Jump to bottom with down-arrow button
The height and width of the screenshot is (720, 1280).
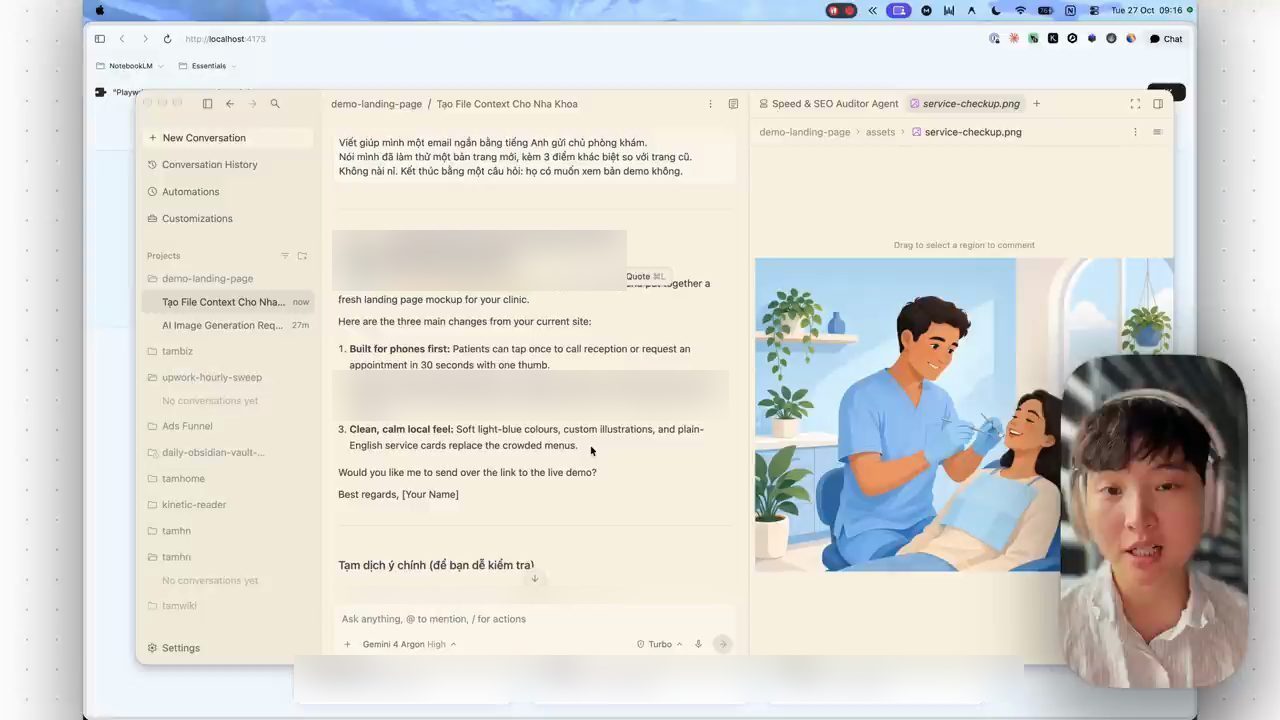535,578
